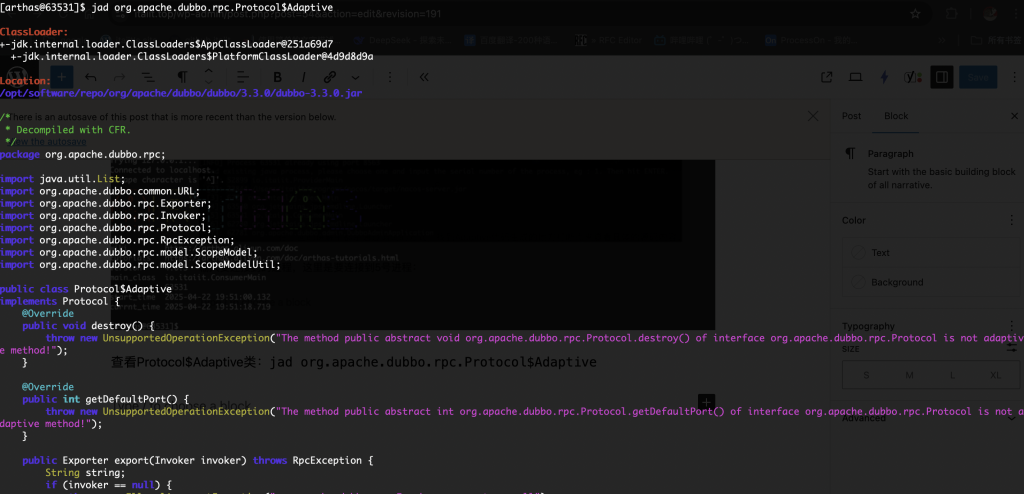Image resolution: width=1024 pixels, height=494 pixels.
Task: Collapse the block toolbar with double chevron
Action: [x=424, y=77]
